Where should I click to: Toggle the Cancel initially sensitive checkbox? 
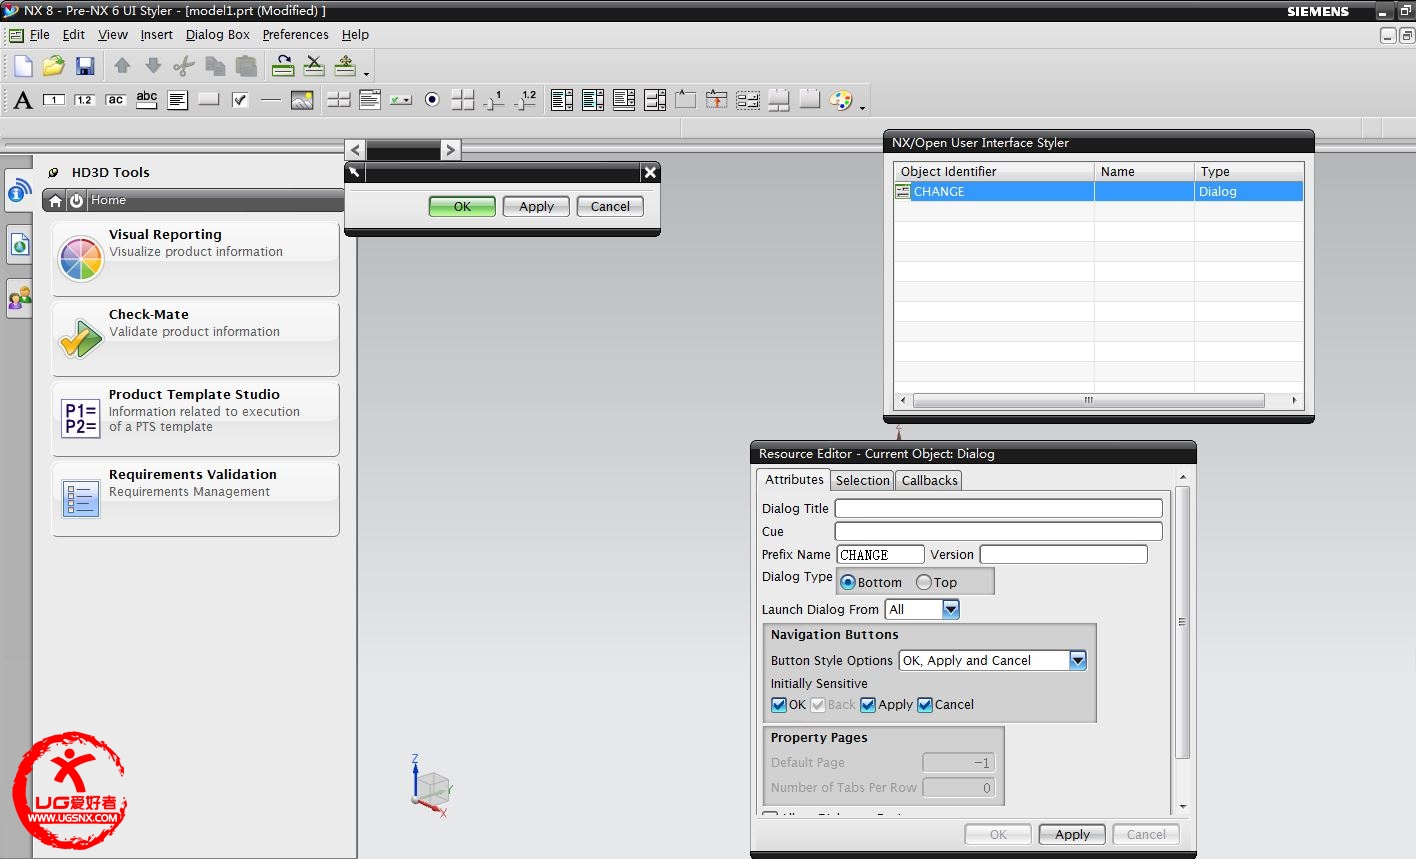pos(925,705)
